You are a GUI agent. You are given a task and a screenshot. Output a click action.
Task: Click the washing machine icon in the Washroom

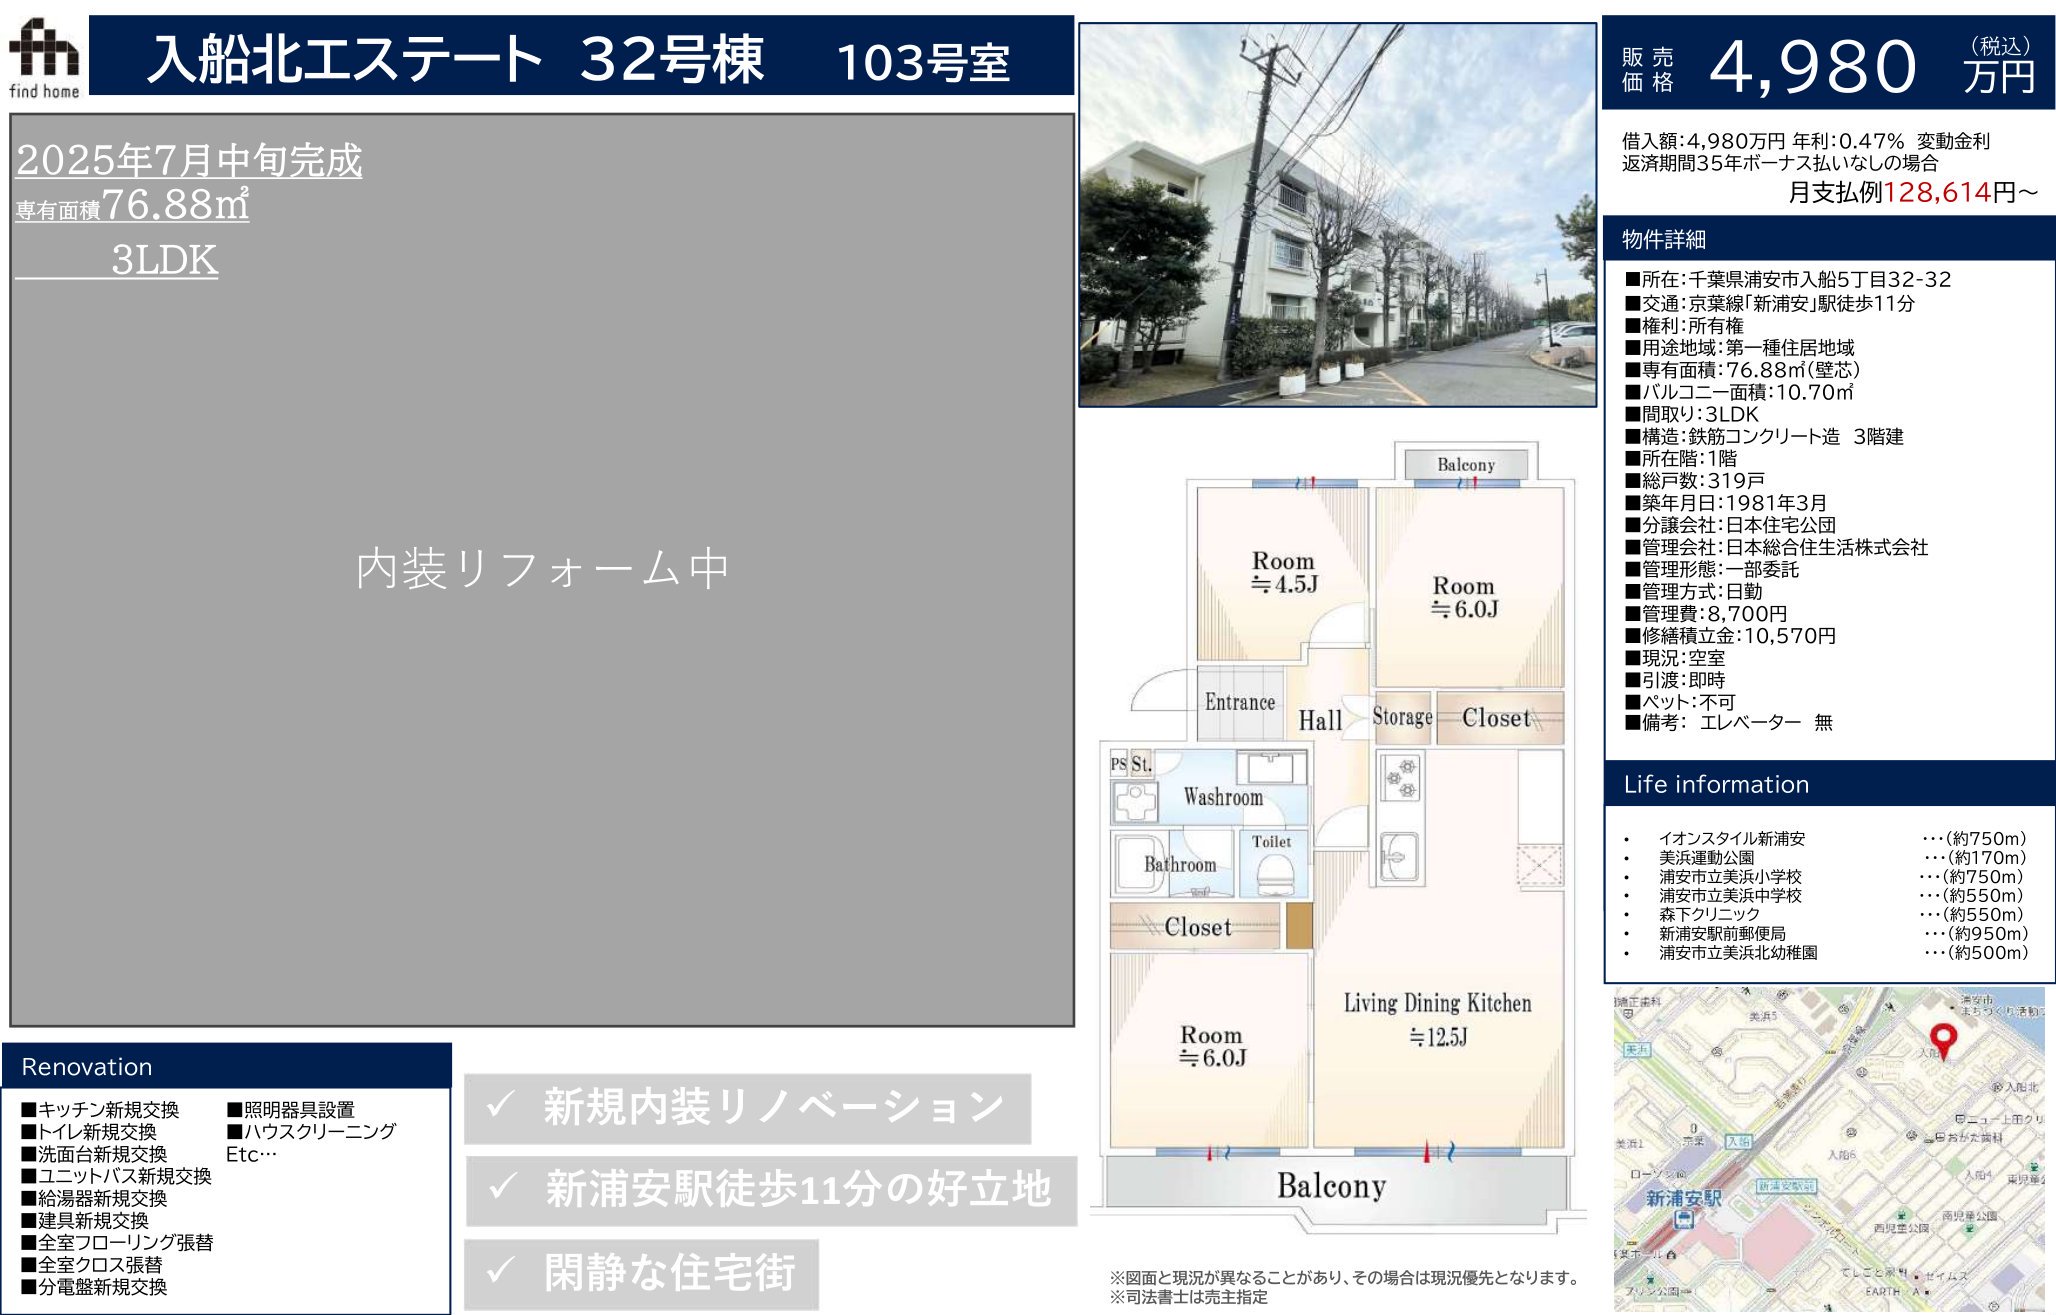tap(1135, 802)
